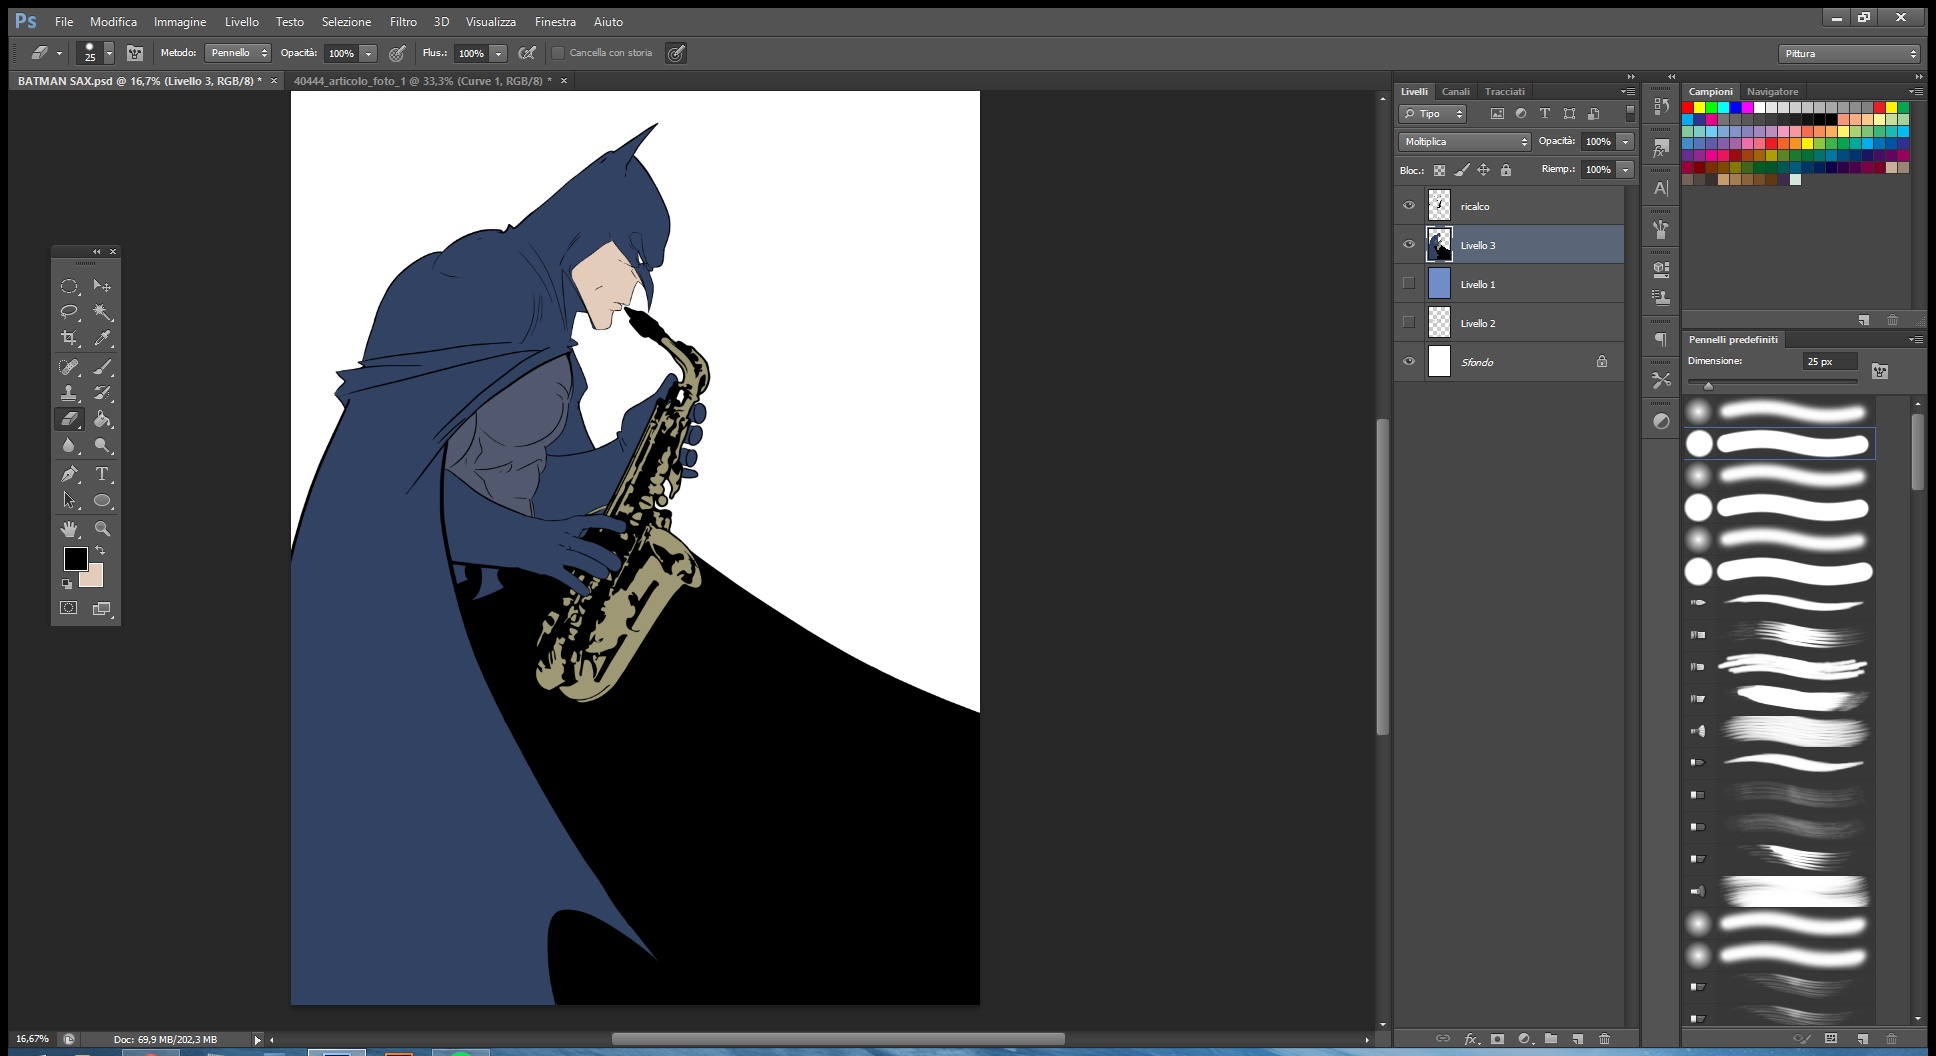This screenshot has height=1056, width=1936.
Task: Expand the Pittura workspace dropdown
Action: pyautogui.click(x=1849, y=54)
